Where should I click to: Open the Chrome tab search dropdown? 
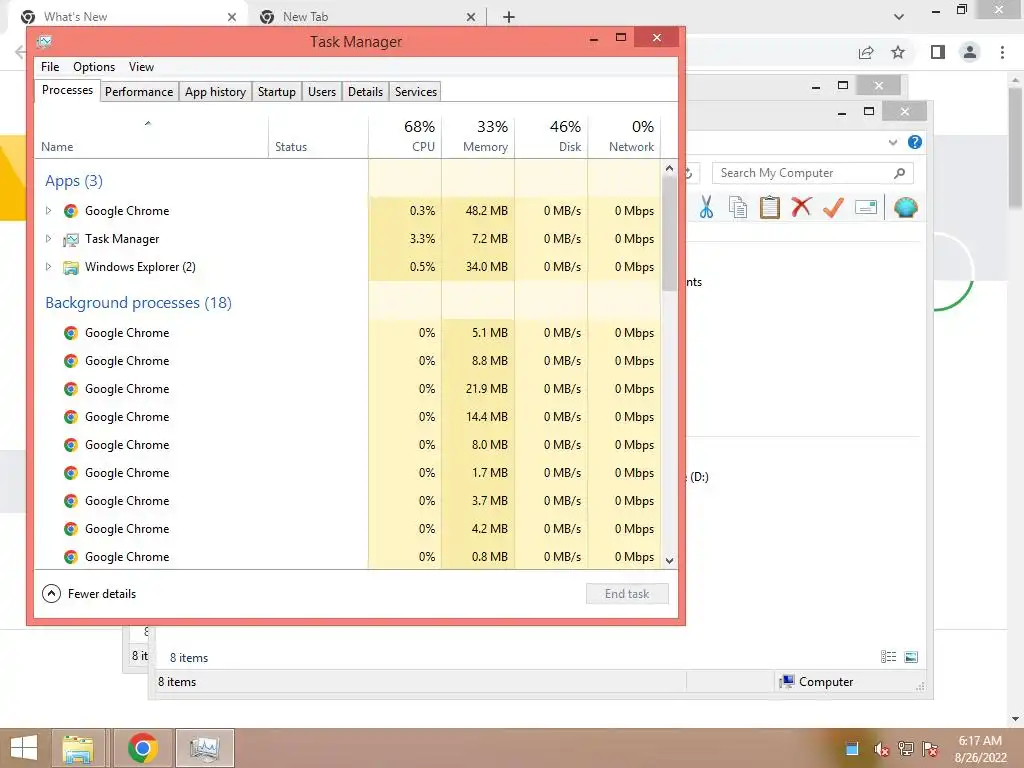tap(899, 17)
